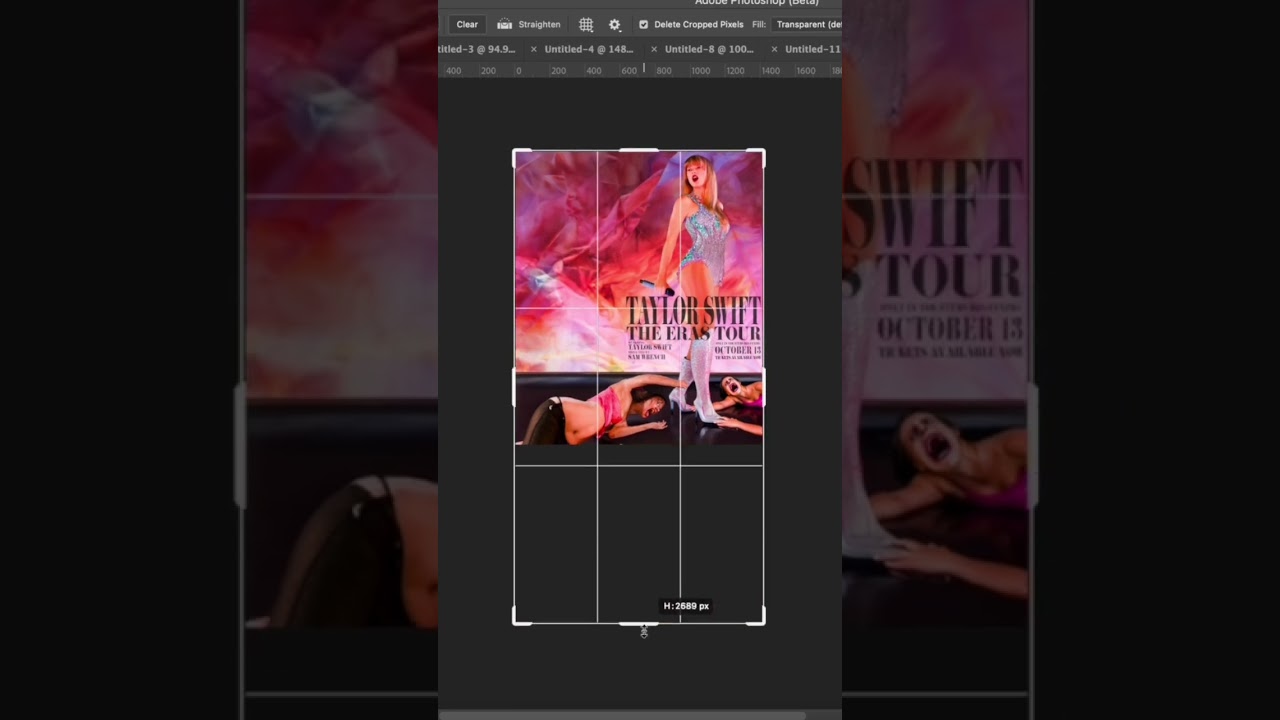Open the Fill dropdown set to Transparent
Viewport: 1280px width, 720px height.
click(808, 24)
